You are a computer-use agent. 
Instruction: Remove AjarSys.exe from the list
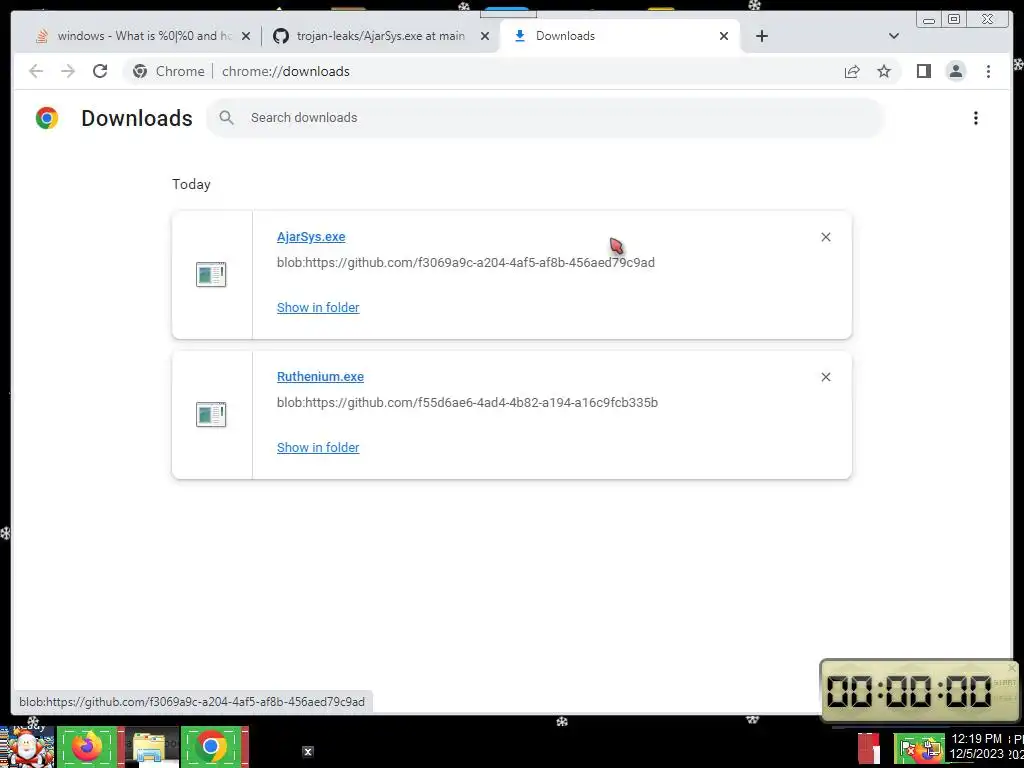(x=825, y=237)
